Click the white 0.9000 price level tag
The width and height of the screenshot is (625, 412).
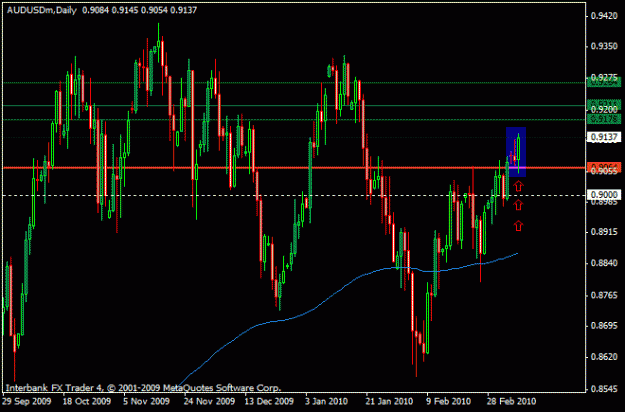[604, 195]
